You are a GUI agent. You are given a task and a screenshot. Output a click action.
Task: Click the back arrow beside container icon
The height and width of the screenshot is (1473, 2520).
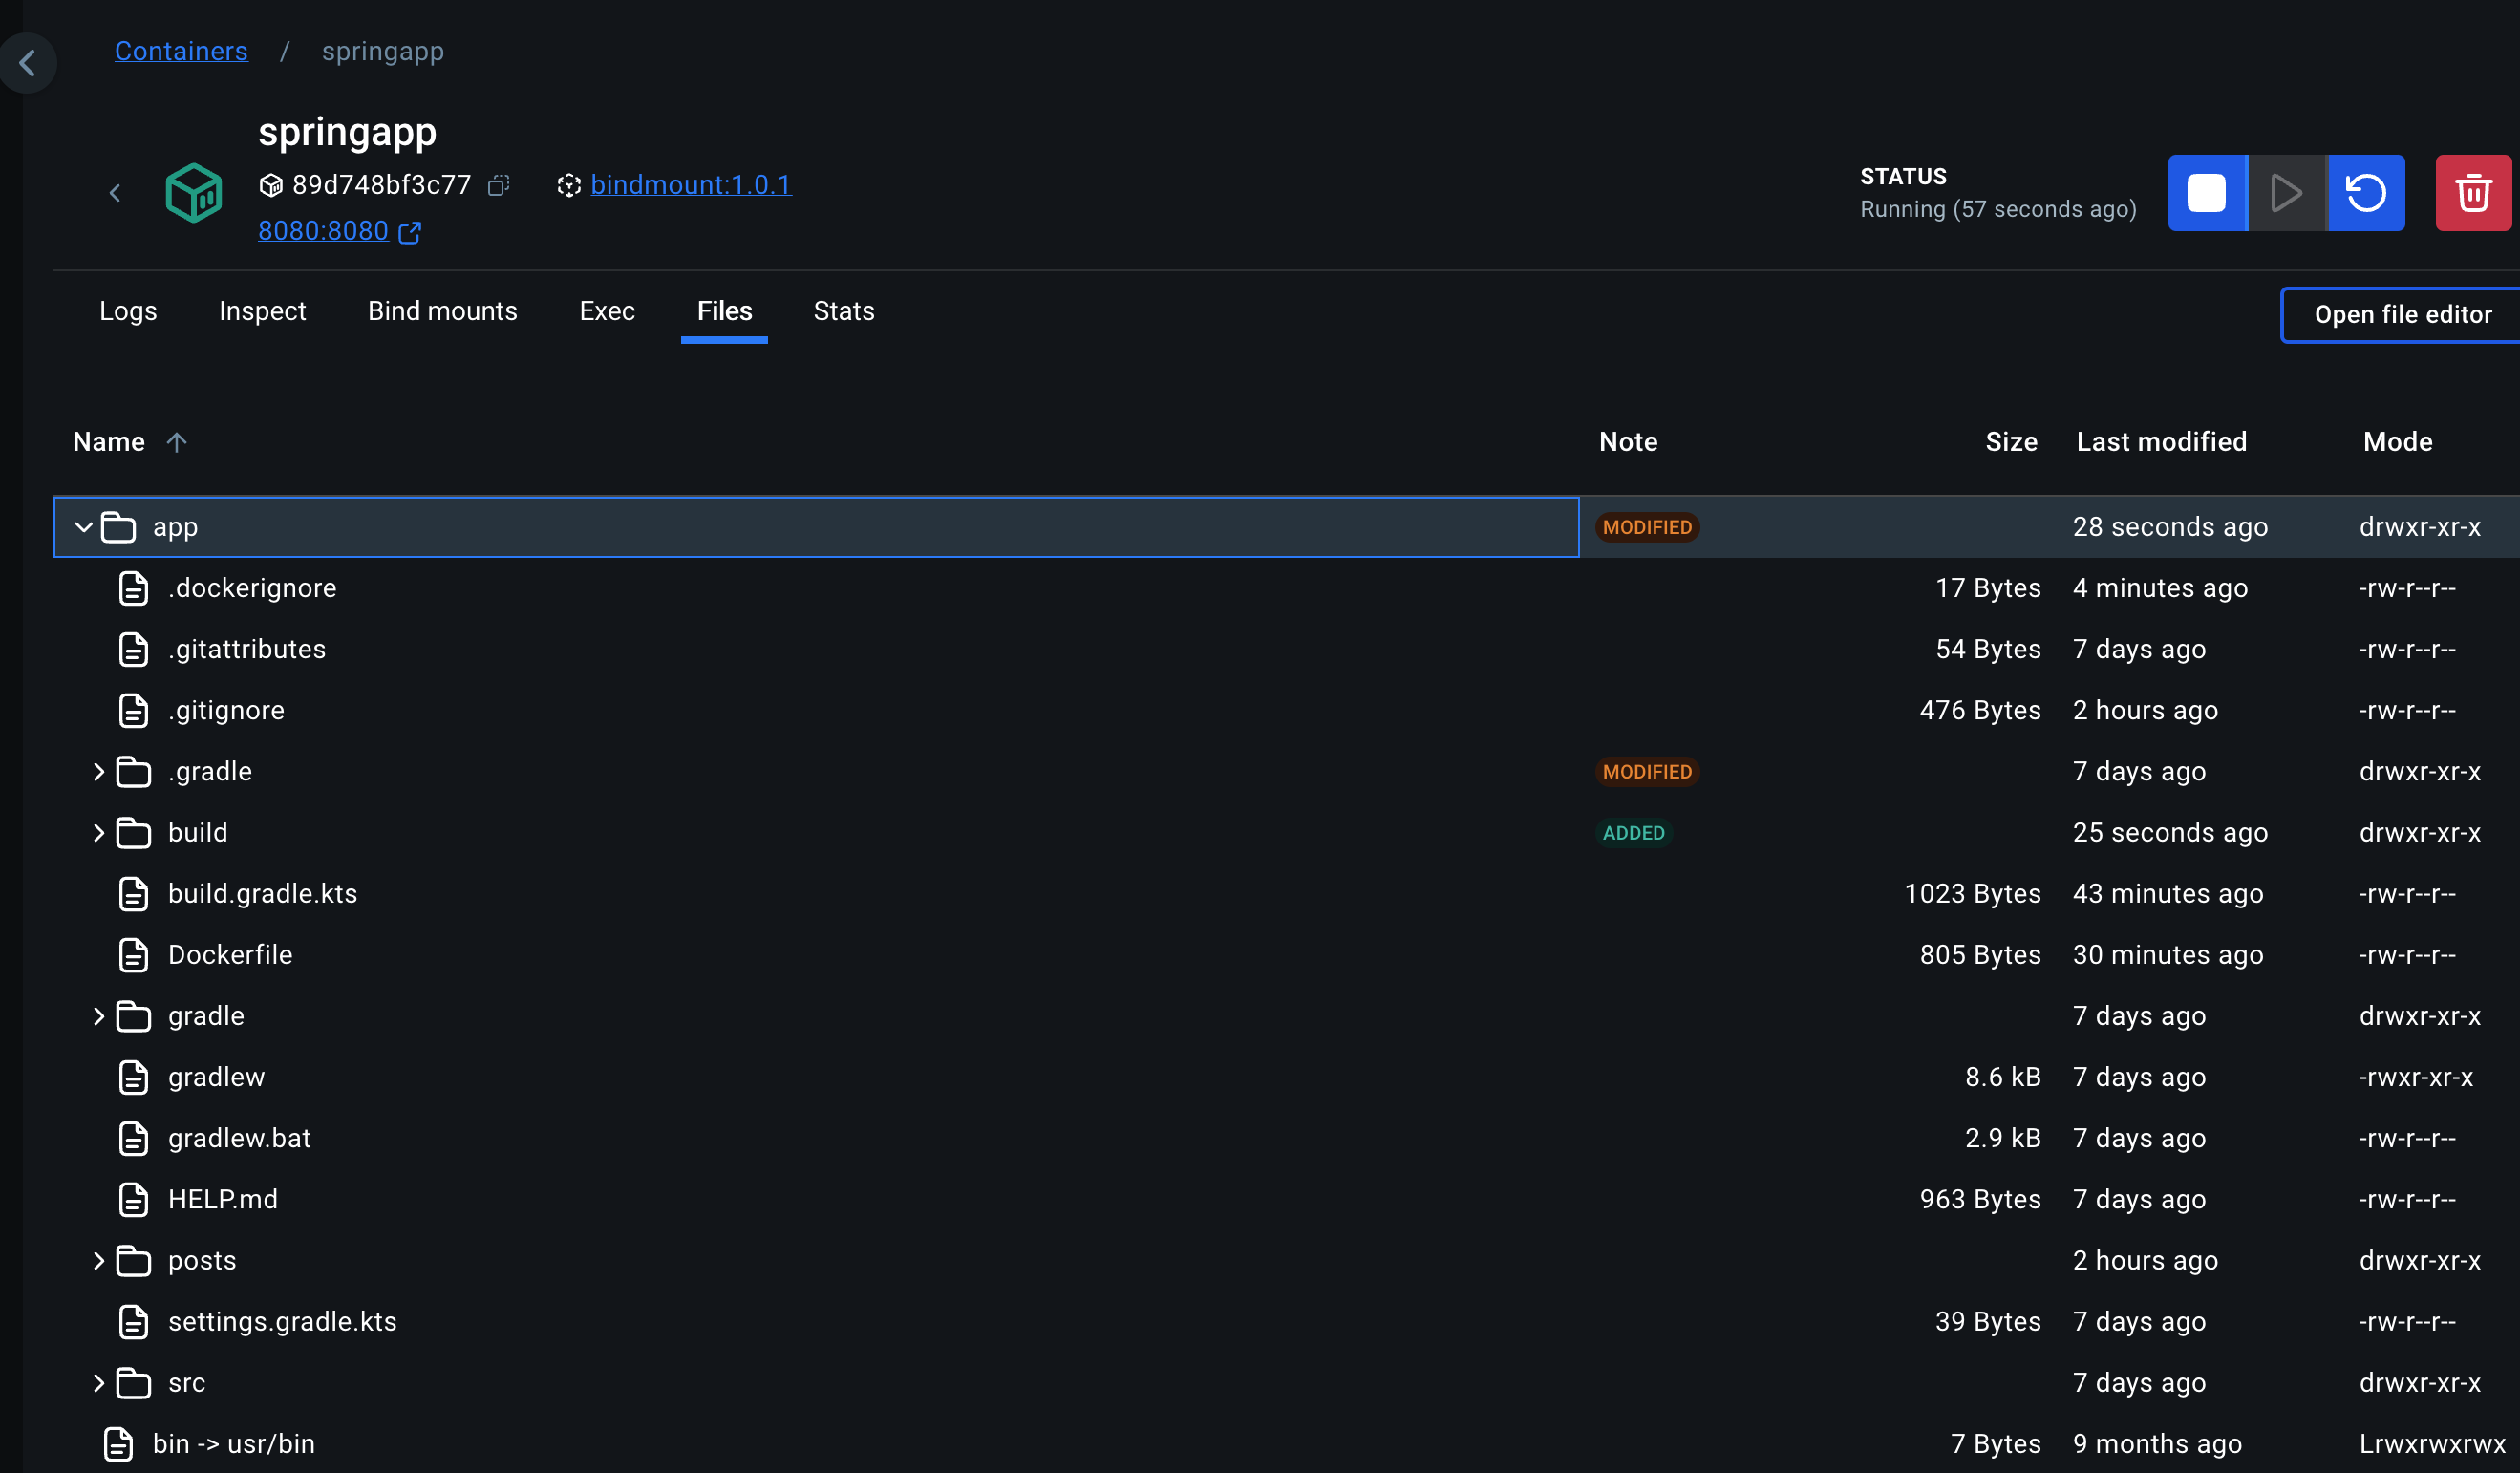tap(115, 193)
